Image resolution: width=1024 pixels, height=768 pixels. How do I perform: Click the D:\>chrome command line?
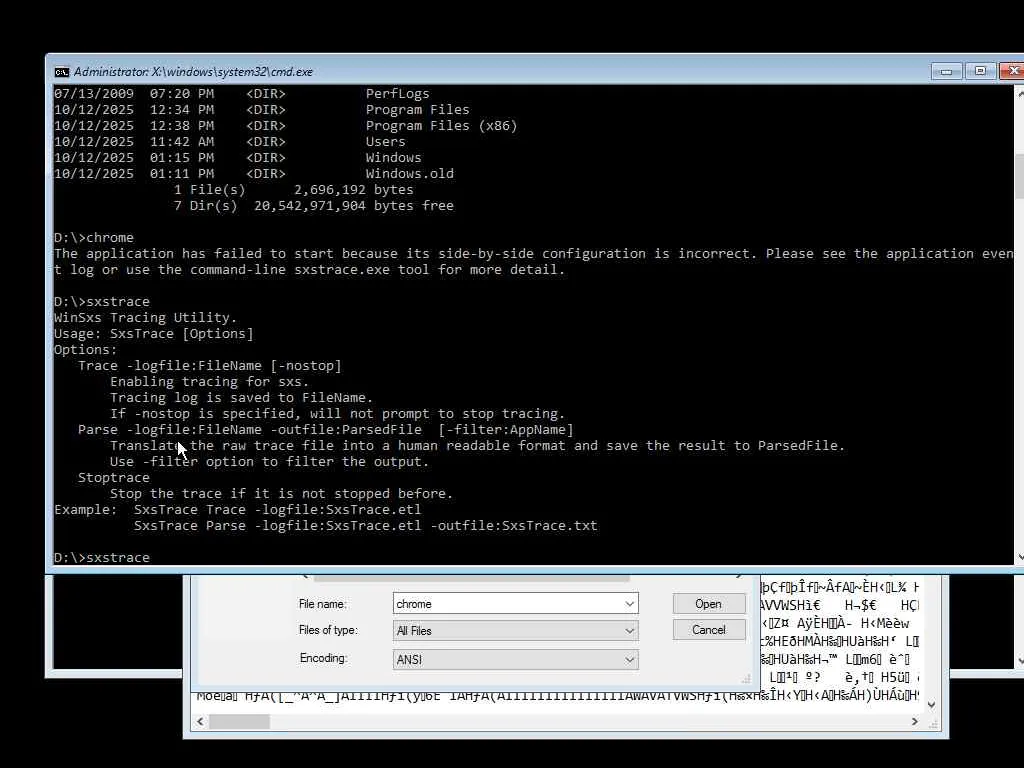click(94, 238)
